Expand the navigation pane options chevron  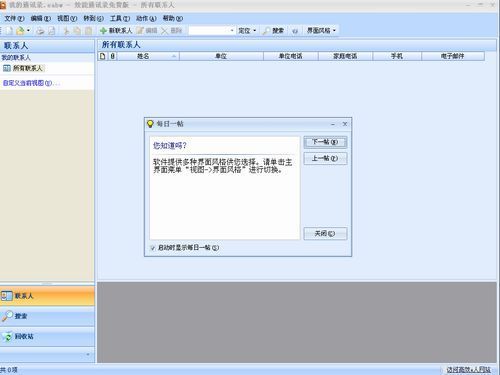click(88, 354)
